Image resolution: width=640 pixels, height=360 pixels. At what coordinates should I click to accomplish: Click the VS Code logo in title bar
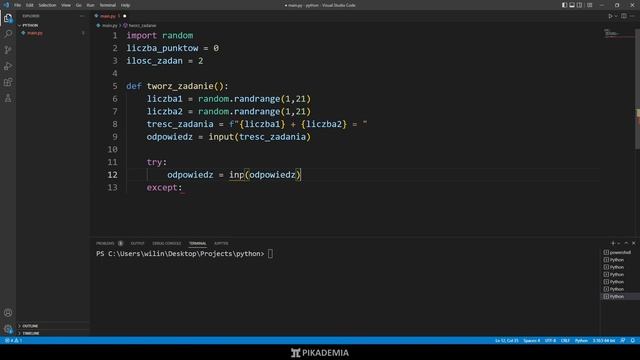pyautogui.click(x=6, y=5)
